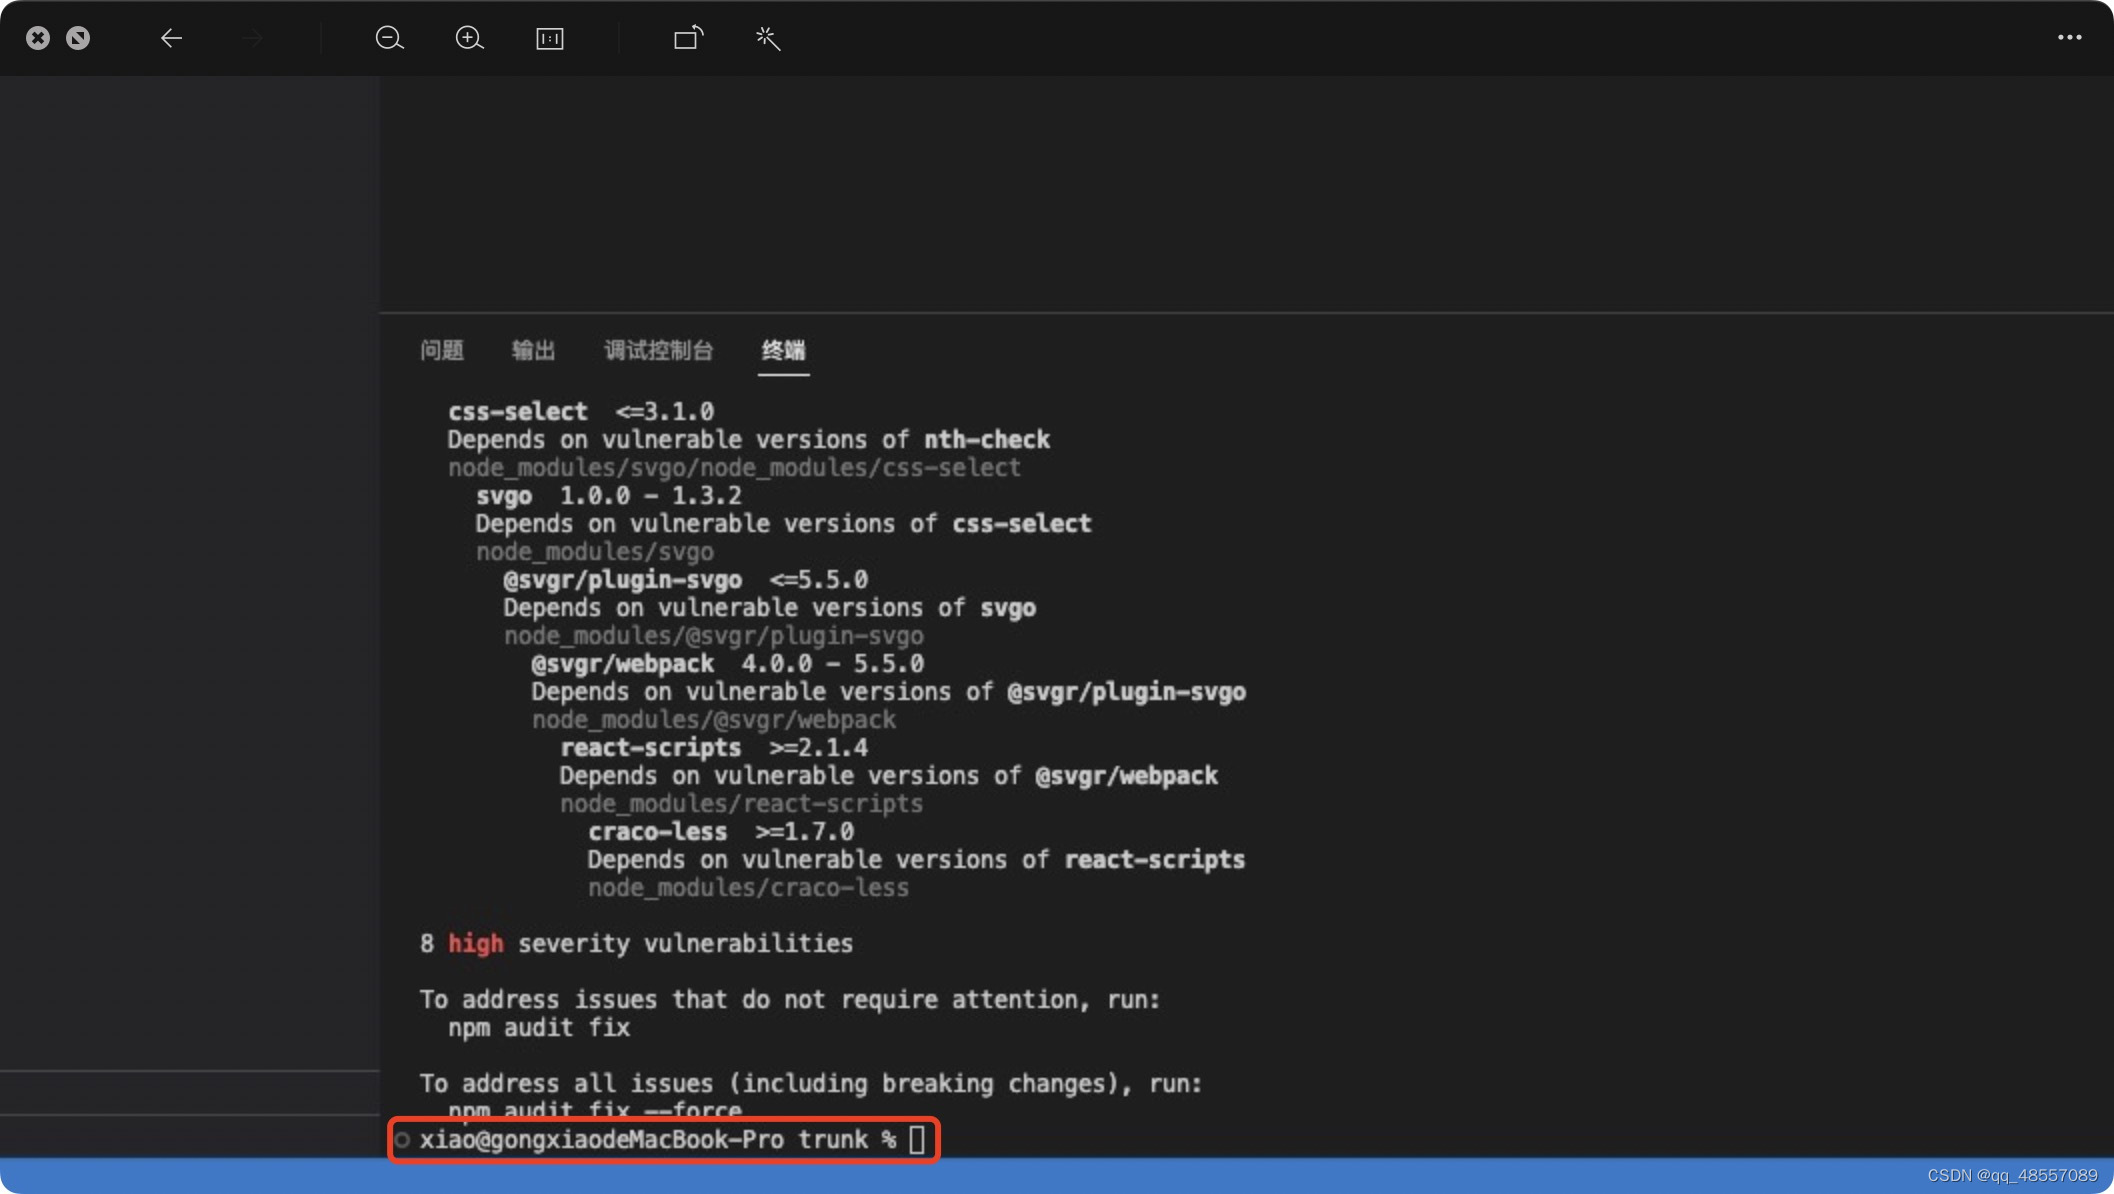Click the magic wand enhance icon
This screenshot has height=1194, width=2114.
click(x=767, y=38)
